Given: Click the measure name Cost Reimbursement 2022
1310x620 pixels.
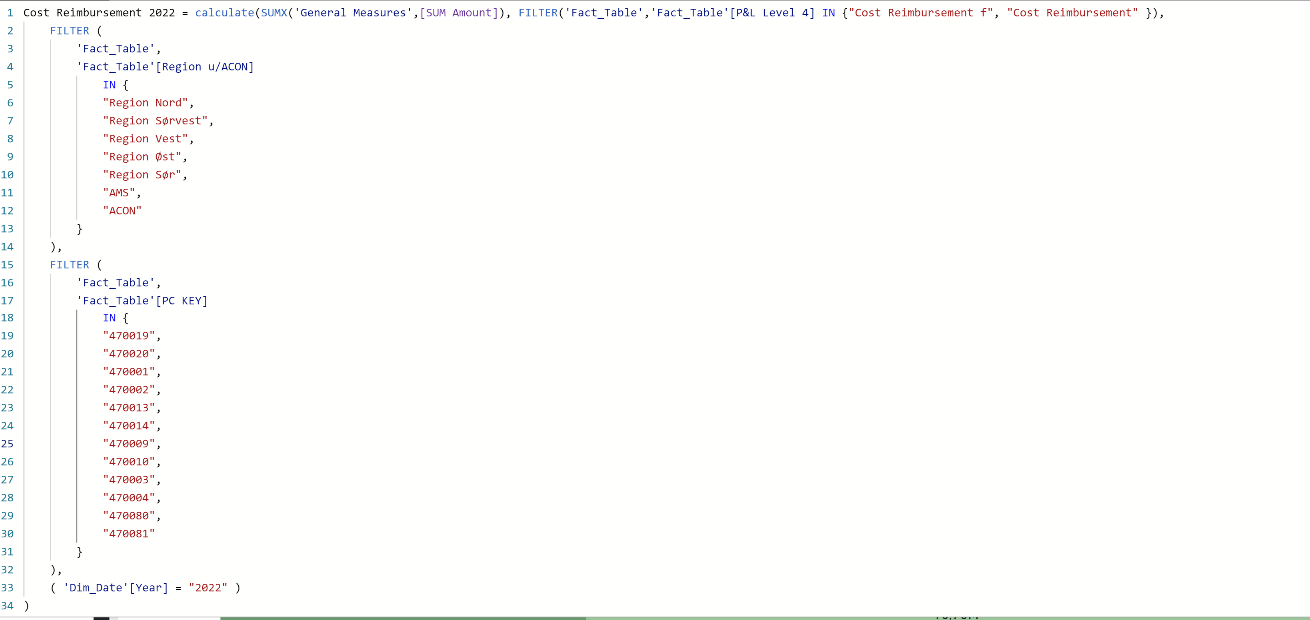Looking at the screenshot, I should point(97,12).
